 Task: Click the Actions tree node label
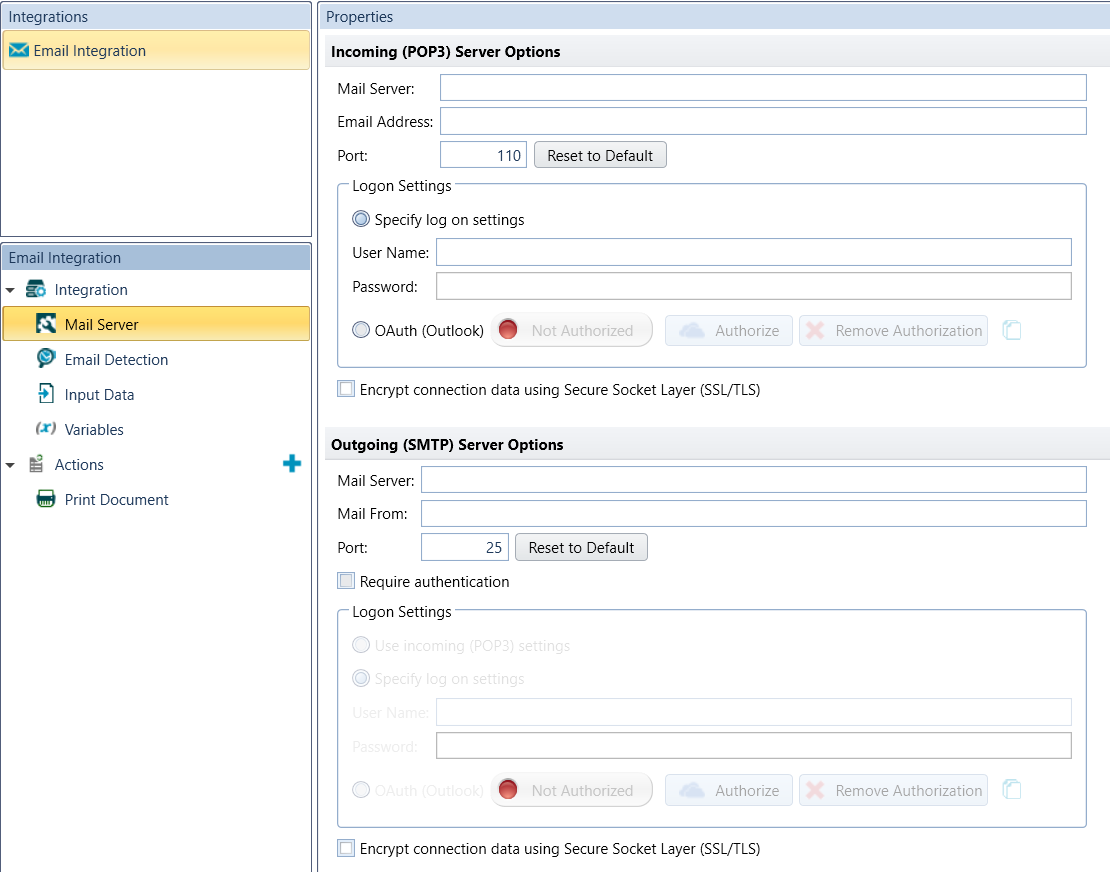[x=79, y=464]
